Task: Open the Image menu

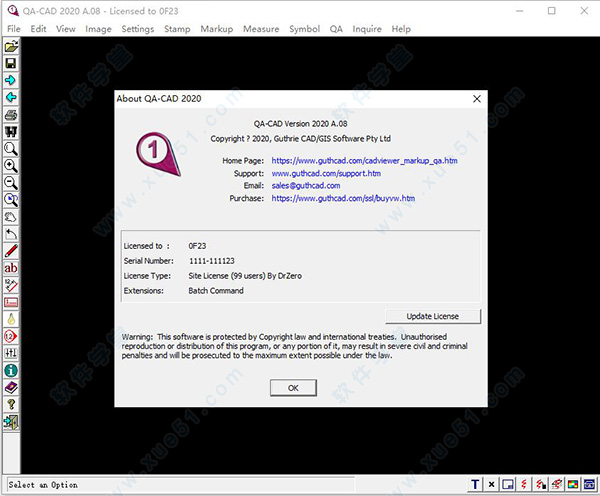Action: pos(98,29)
